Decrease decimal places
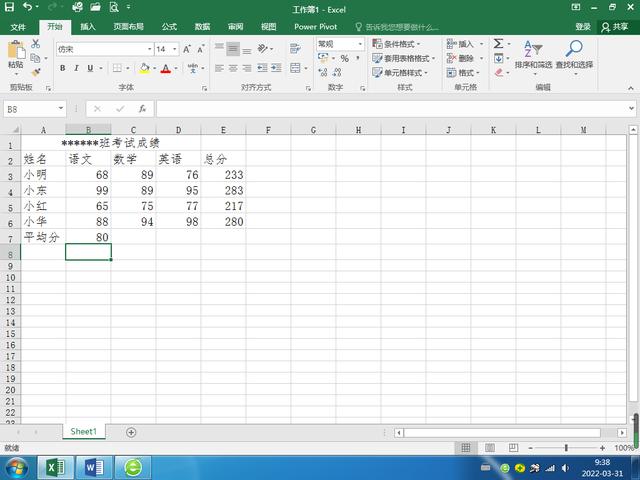This screenshot has width=640, height=480. (x=337, y=72)
